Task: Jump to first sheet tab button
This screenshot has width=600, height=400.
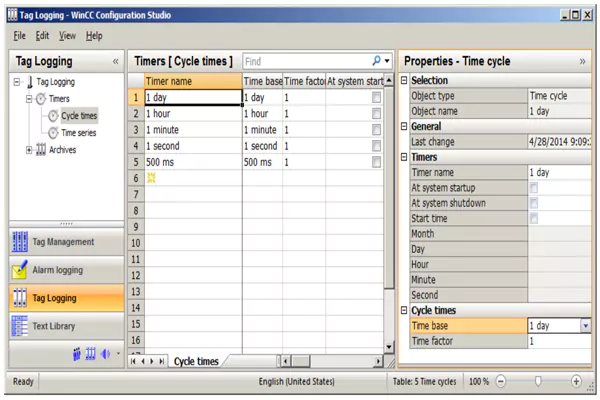Action: coord(133,361)
